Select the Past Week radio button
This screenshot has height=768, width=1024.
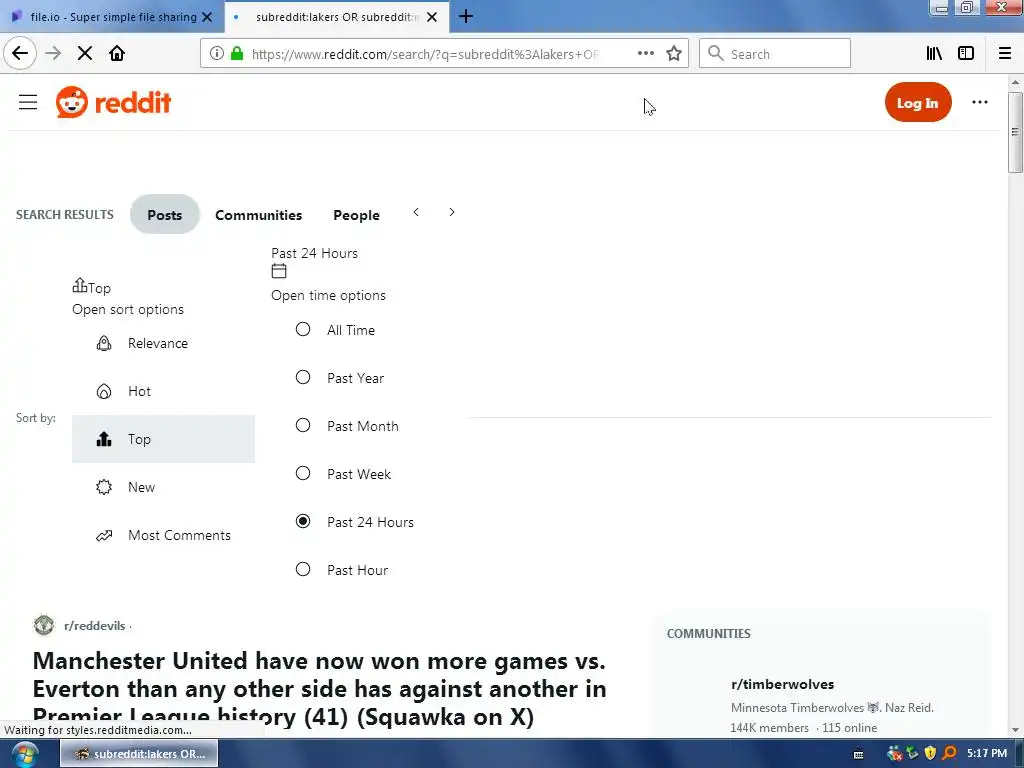303,473
